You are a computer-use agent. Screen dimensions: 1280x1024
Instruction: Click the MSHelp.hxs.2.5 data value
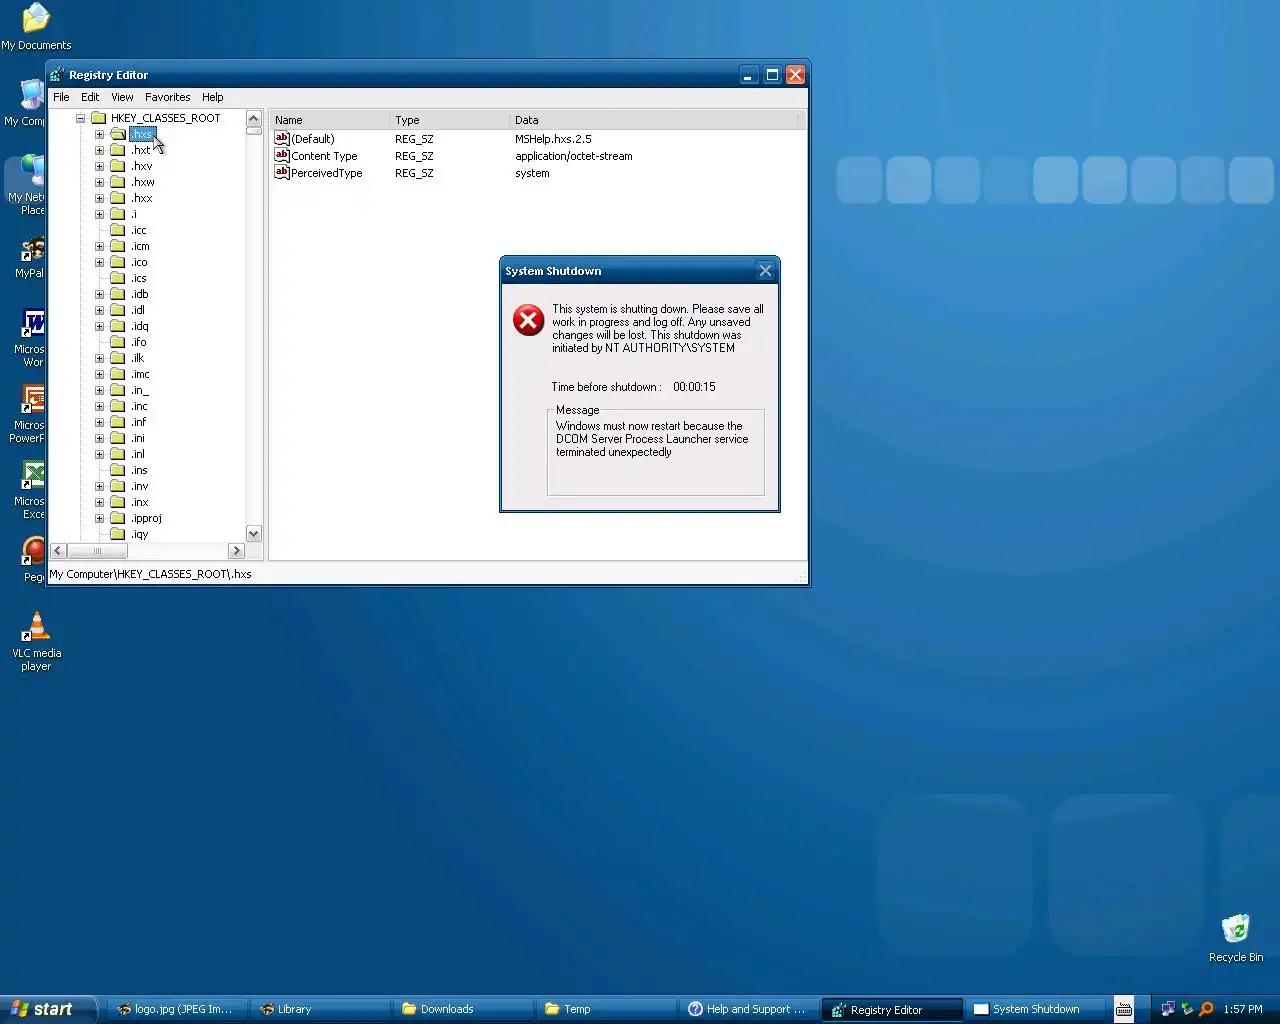pos(553,139)
